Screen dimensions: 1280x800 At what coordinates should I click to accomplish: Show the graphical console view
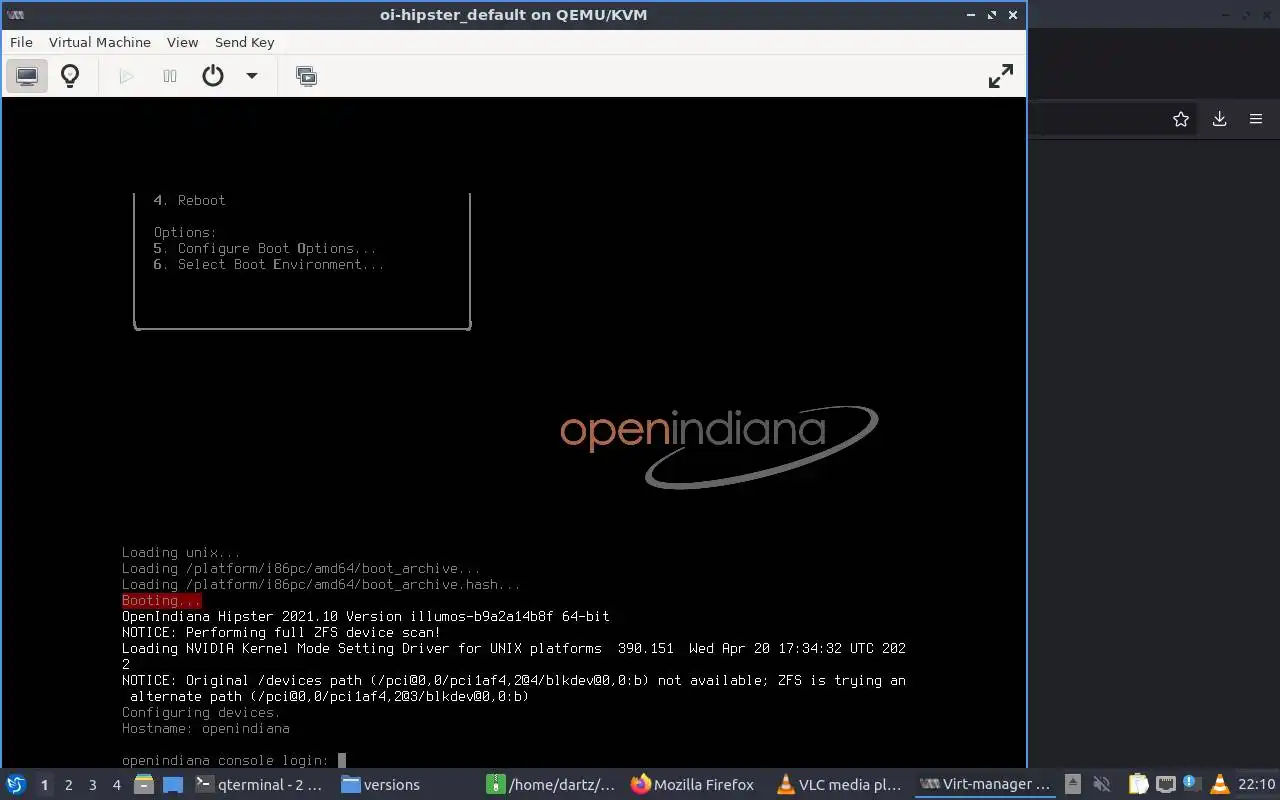point(27,76)
